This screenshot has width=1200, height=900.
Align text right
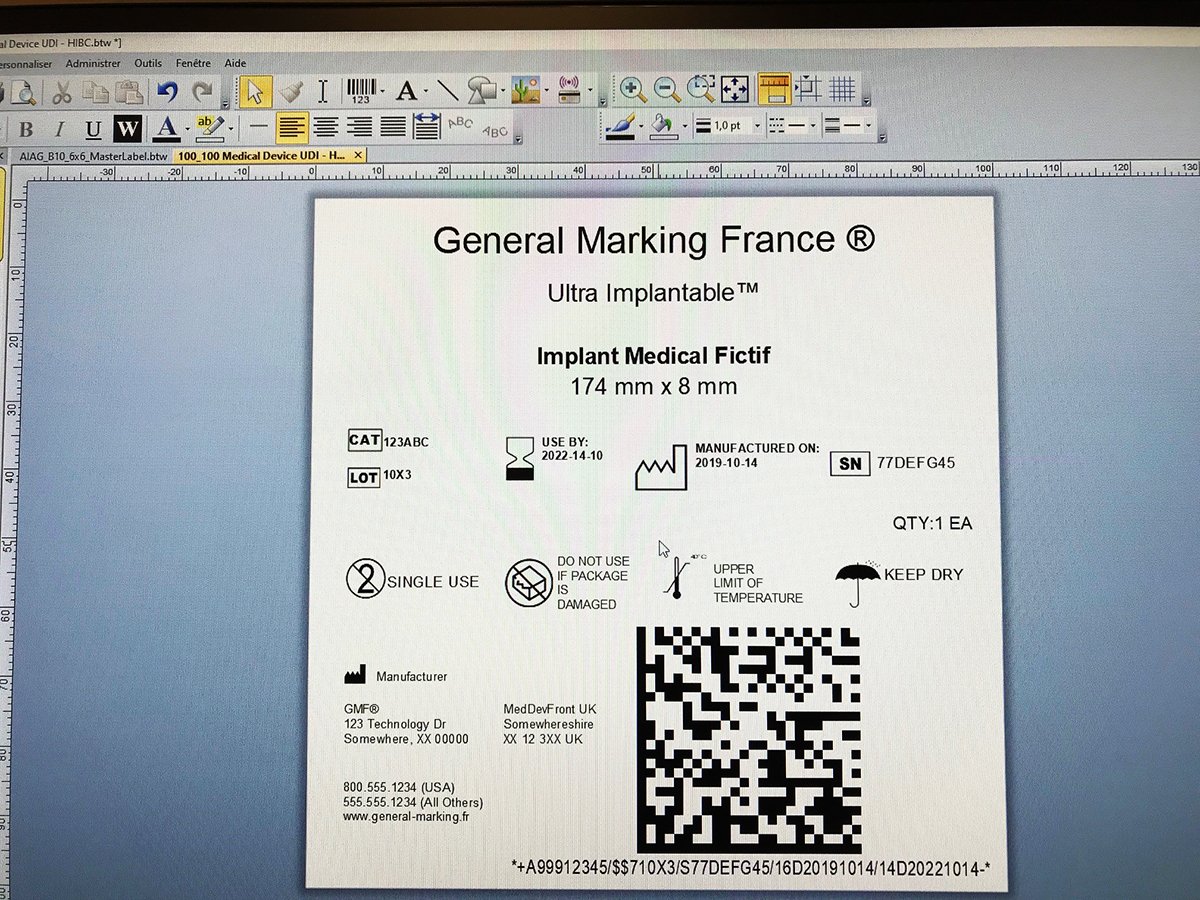pyautogui.click(x=359, y=127)
